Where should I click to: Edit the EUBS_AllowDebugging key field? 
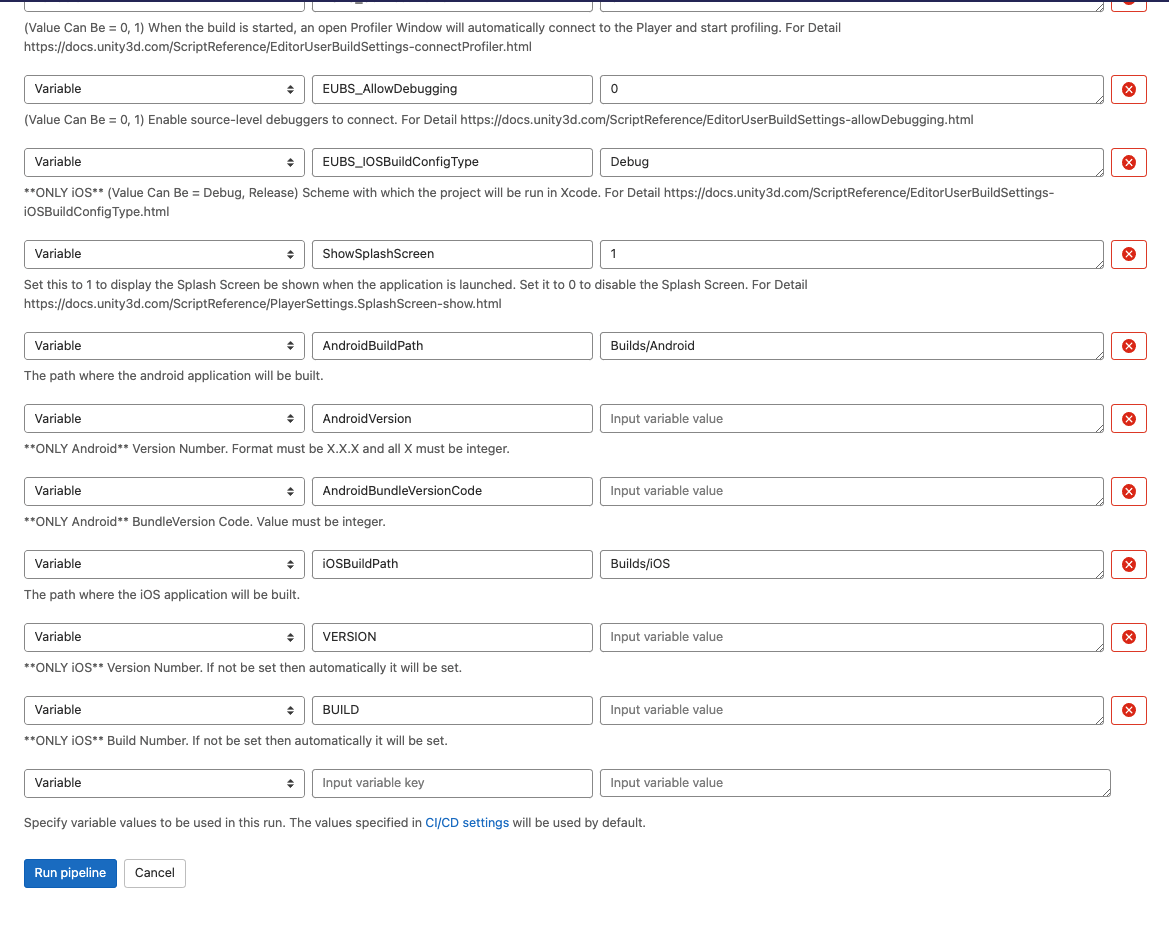point(452,89)
